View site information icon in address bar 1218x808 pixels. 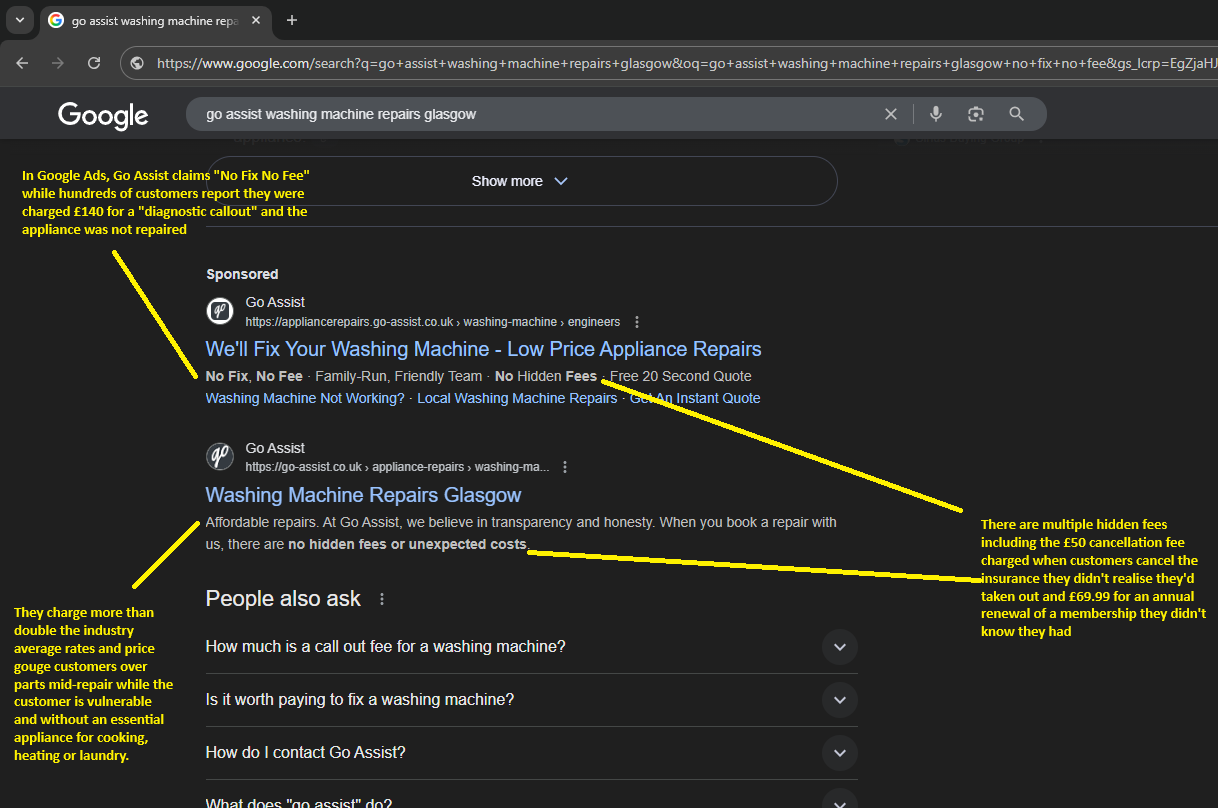point(138,63)
